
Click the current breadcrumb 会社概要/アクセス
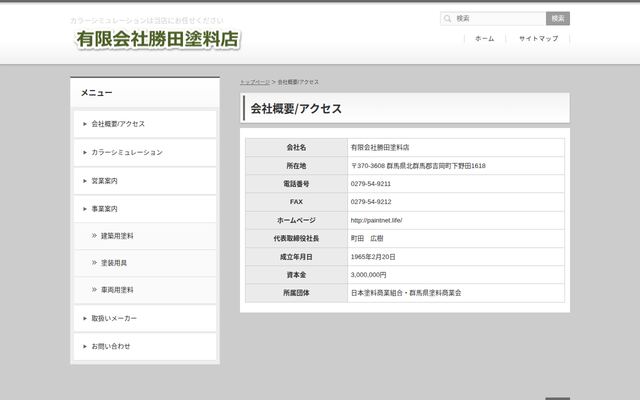coord(298,82)
